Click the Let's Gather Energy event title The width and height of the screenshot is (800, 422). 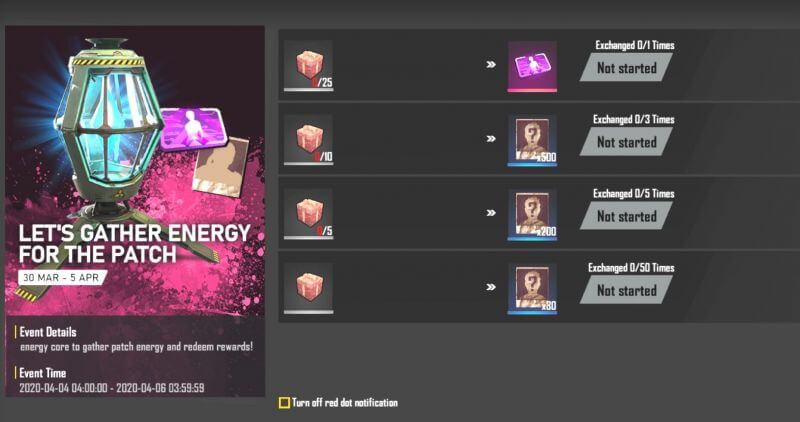pyautogui.click(x=134, y=243)
